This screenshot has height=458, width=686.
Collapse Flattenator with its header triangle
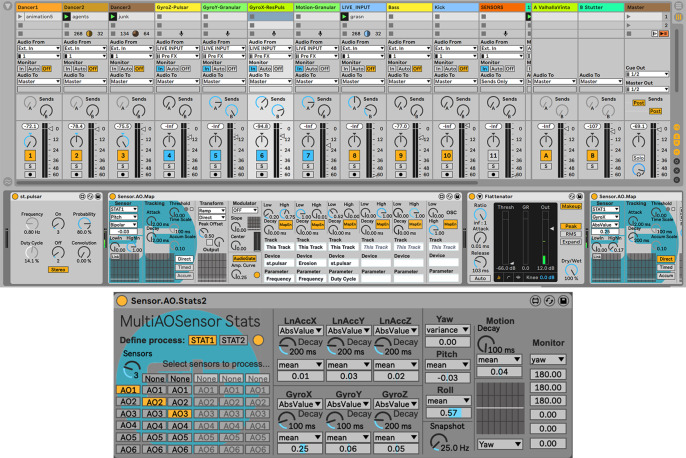[480, 196]
